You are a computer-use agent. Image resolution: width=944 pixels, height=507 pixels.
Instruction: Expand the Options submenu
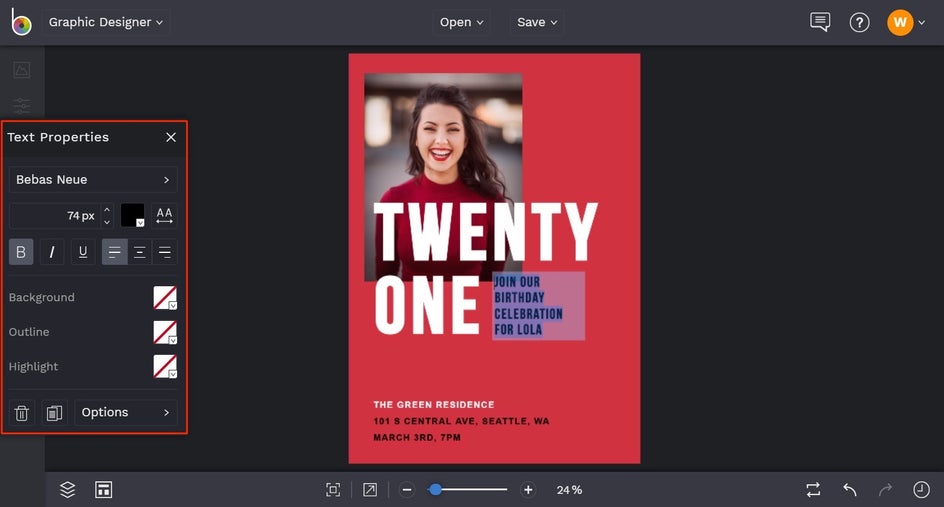[126, 412]
